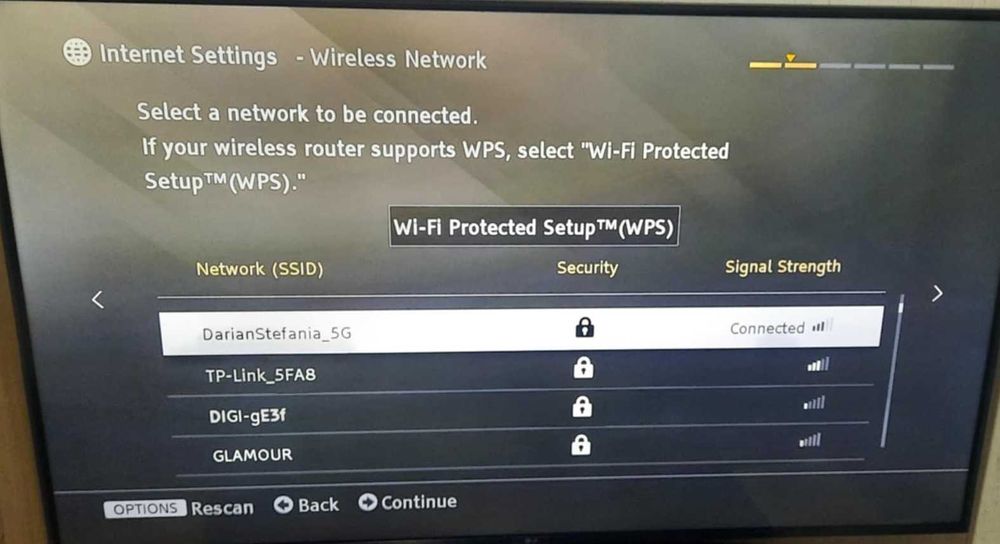The width and height of the screenshot is (1000, 544).
Task: Click the lock icon for DarianStefania_5G
Action: [x=584, y=327]
